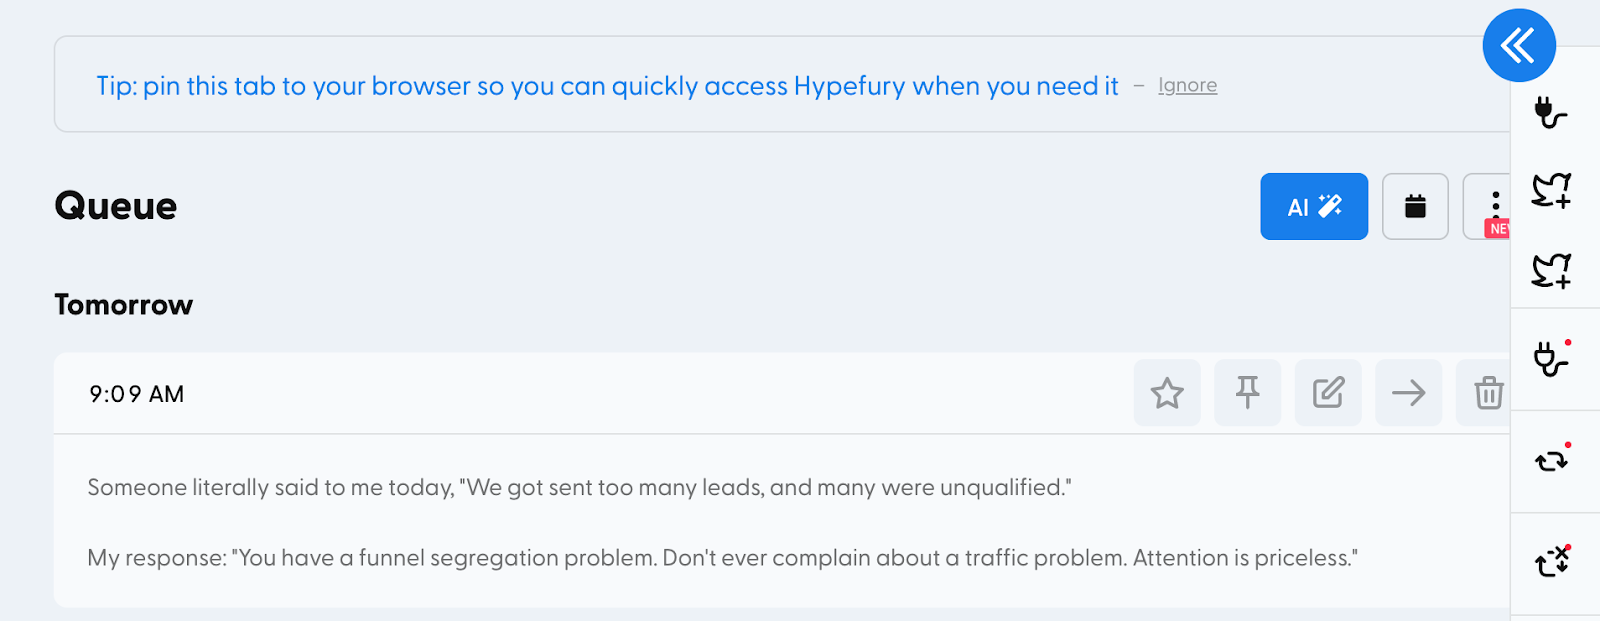This screenshot has height=621, width=1600.
Task: Open the AI magic wand button
Action: (1314, 207)
